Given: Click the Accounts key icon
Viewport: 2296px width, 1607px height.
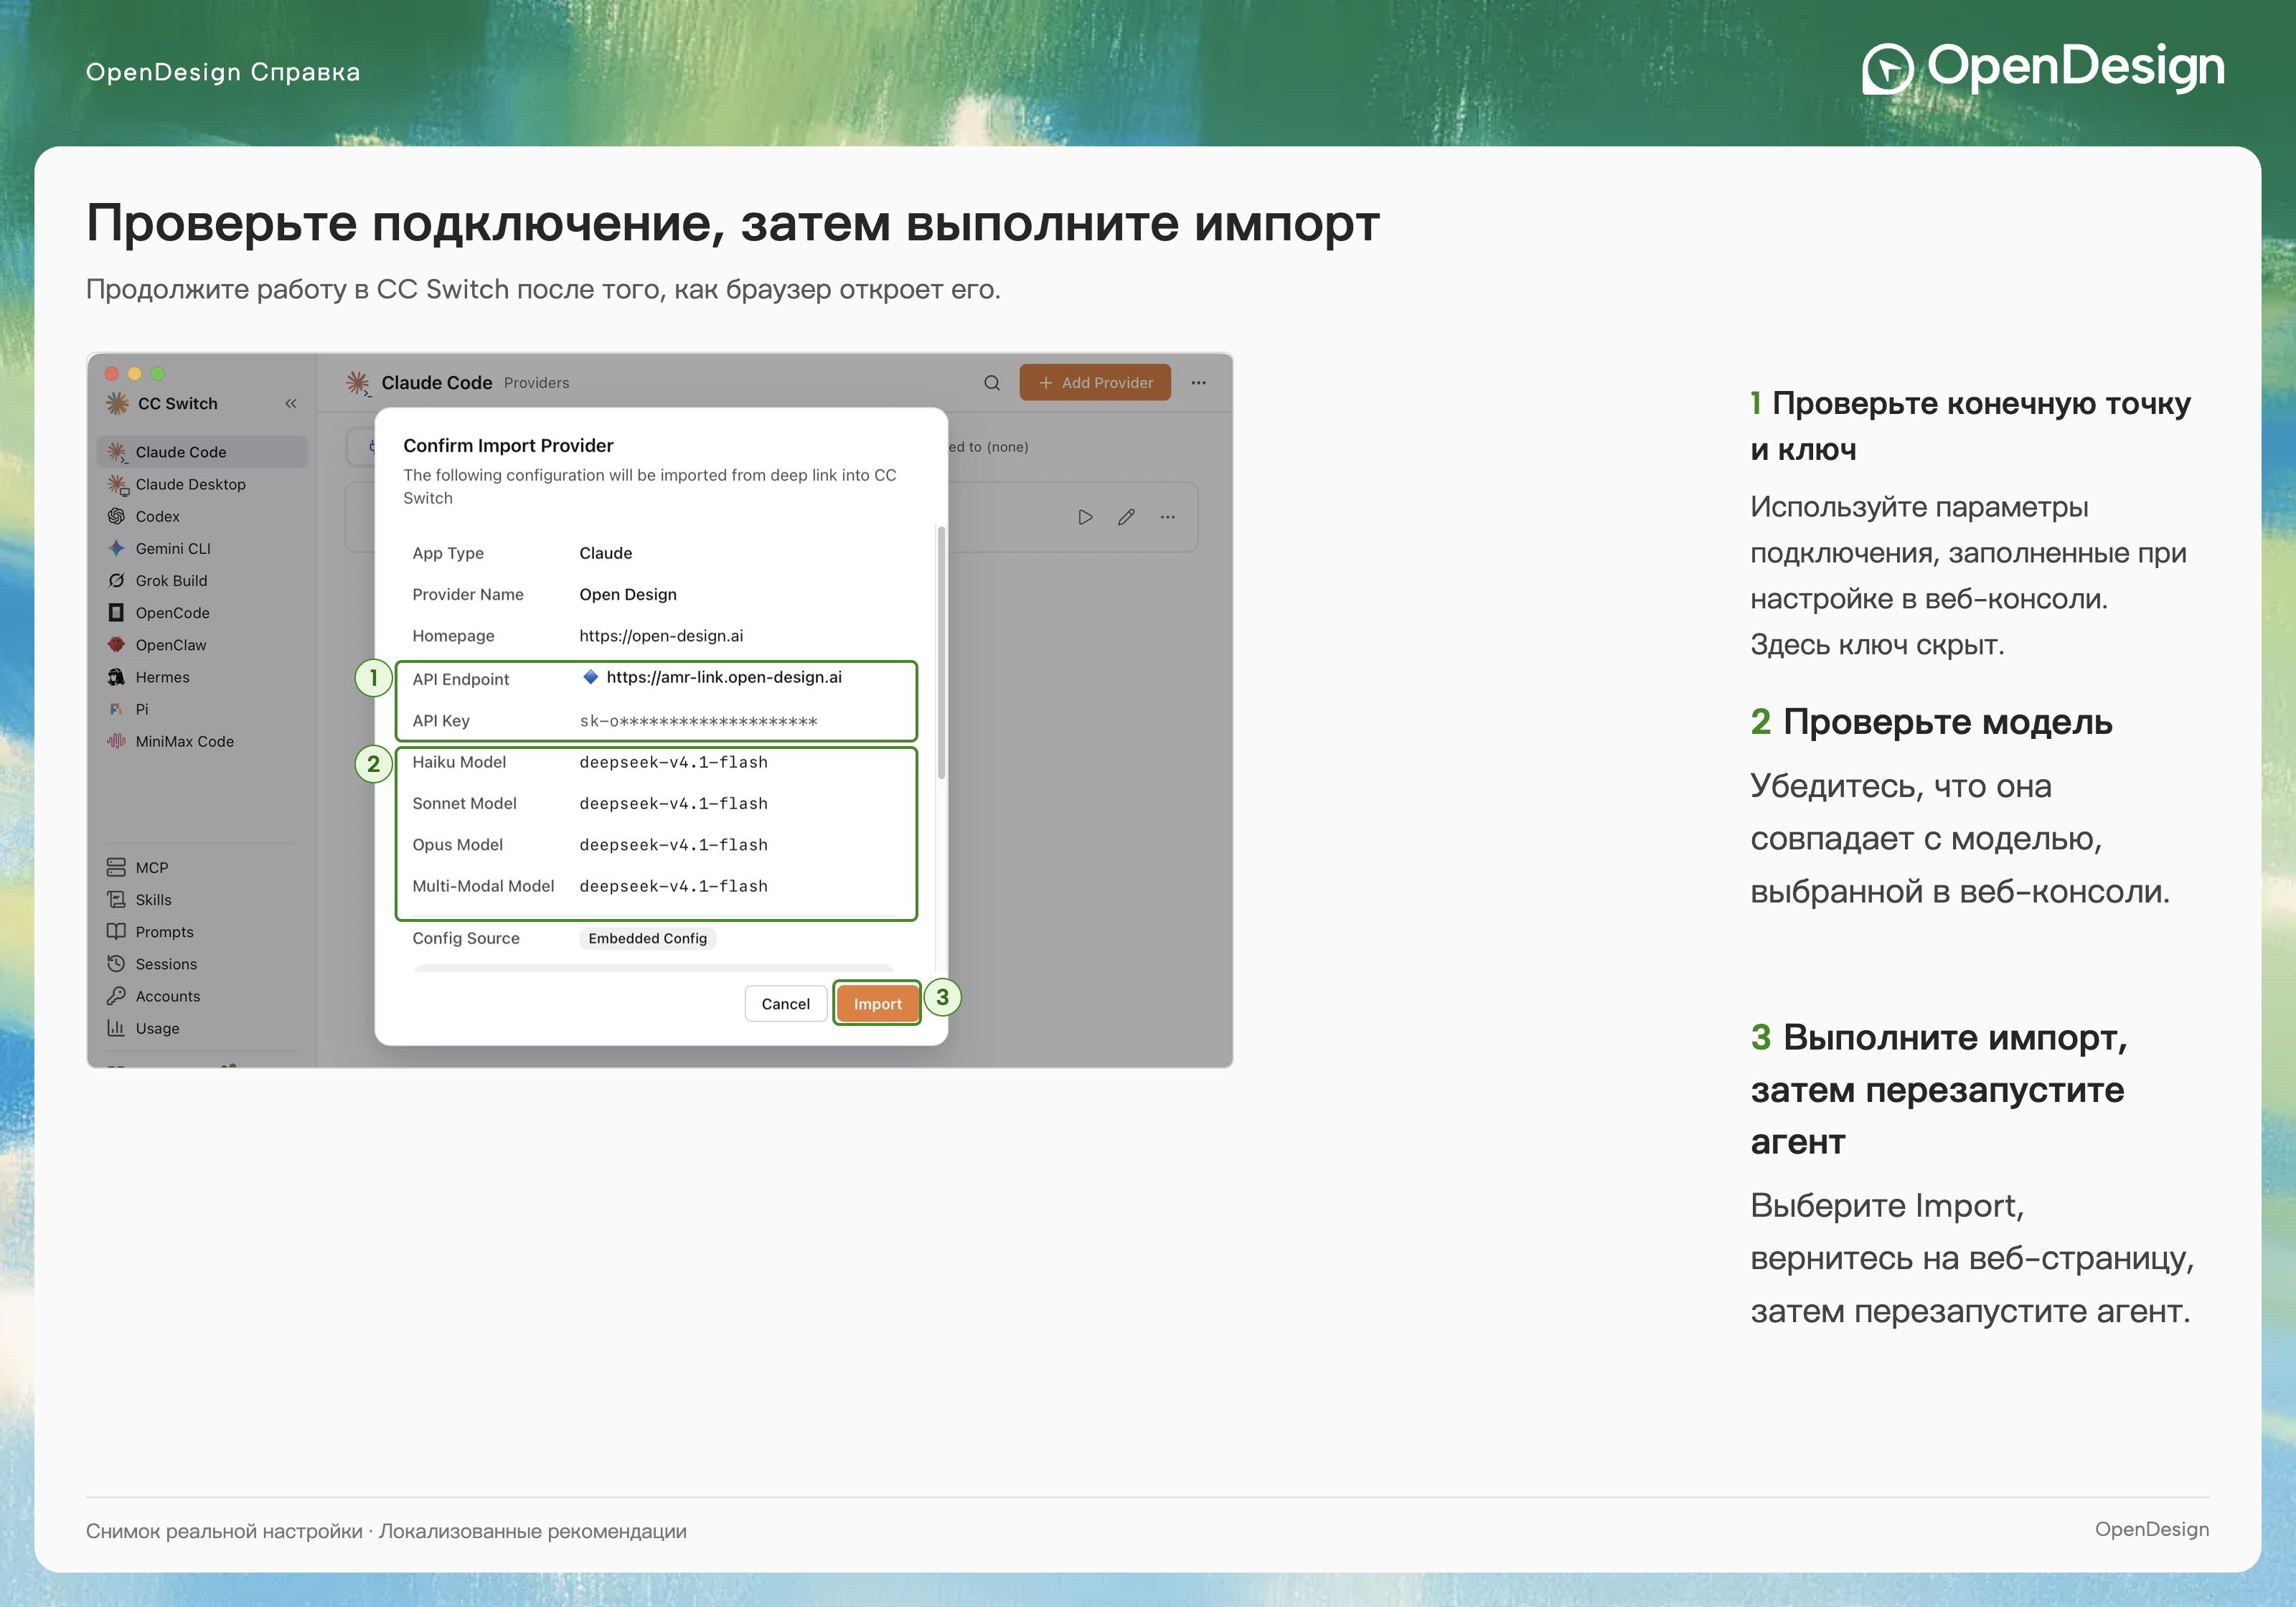Looking at the screenshot, I should click(x=116, y=995).
